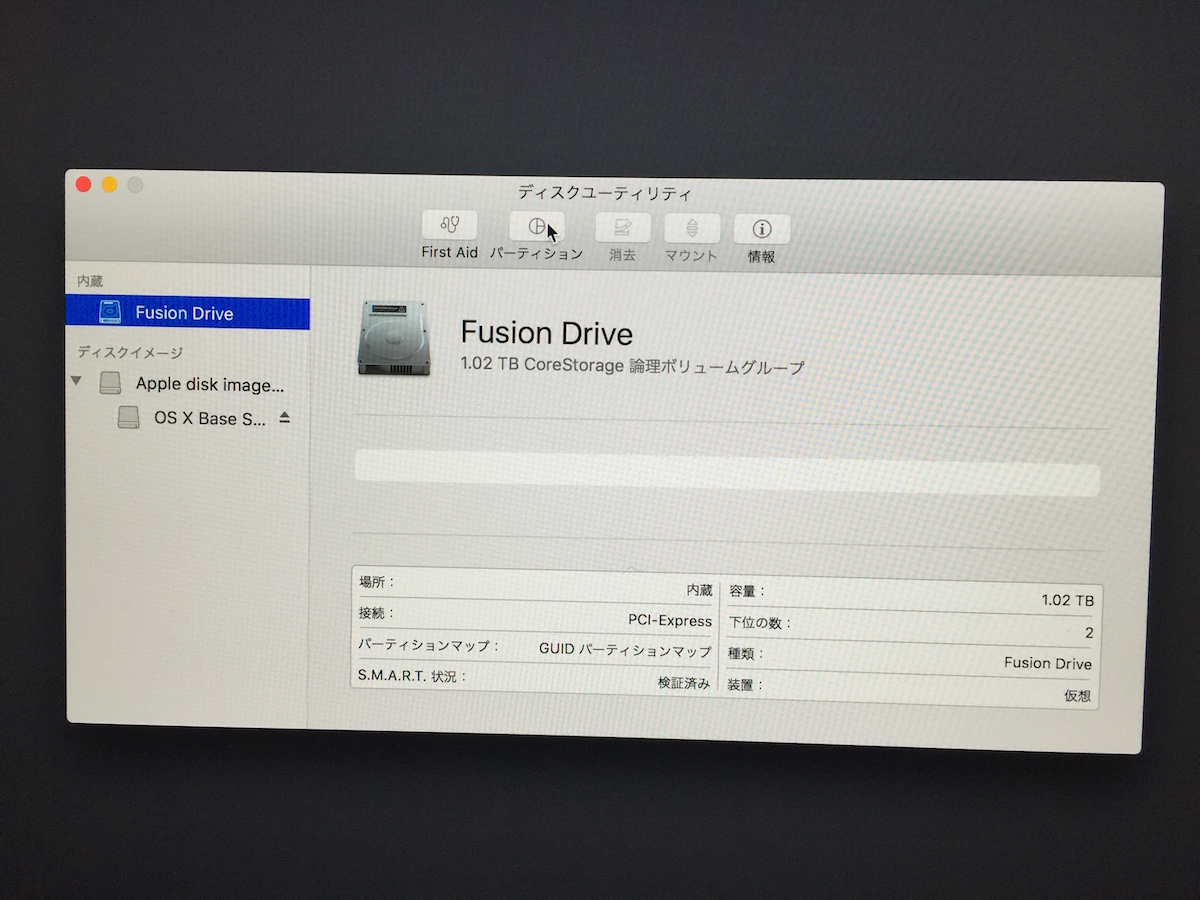Select the Fusion Drive disk icon in sidebar

(x=111, y=312)
